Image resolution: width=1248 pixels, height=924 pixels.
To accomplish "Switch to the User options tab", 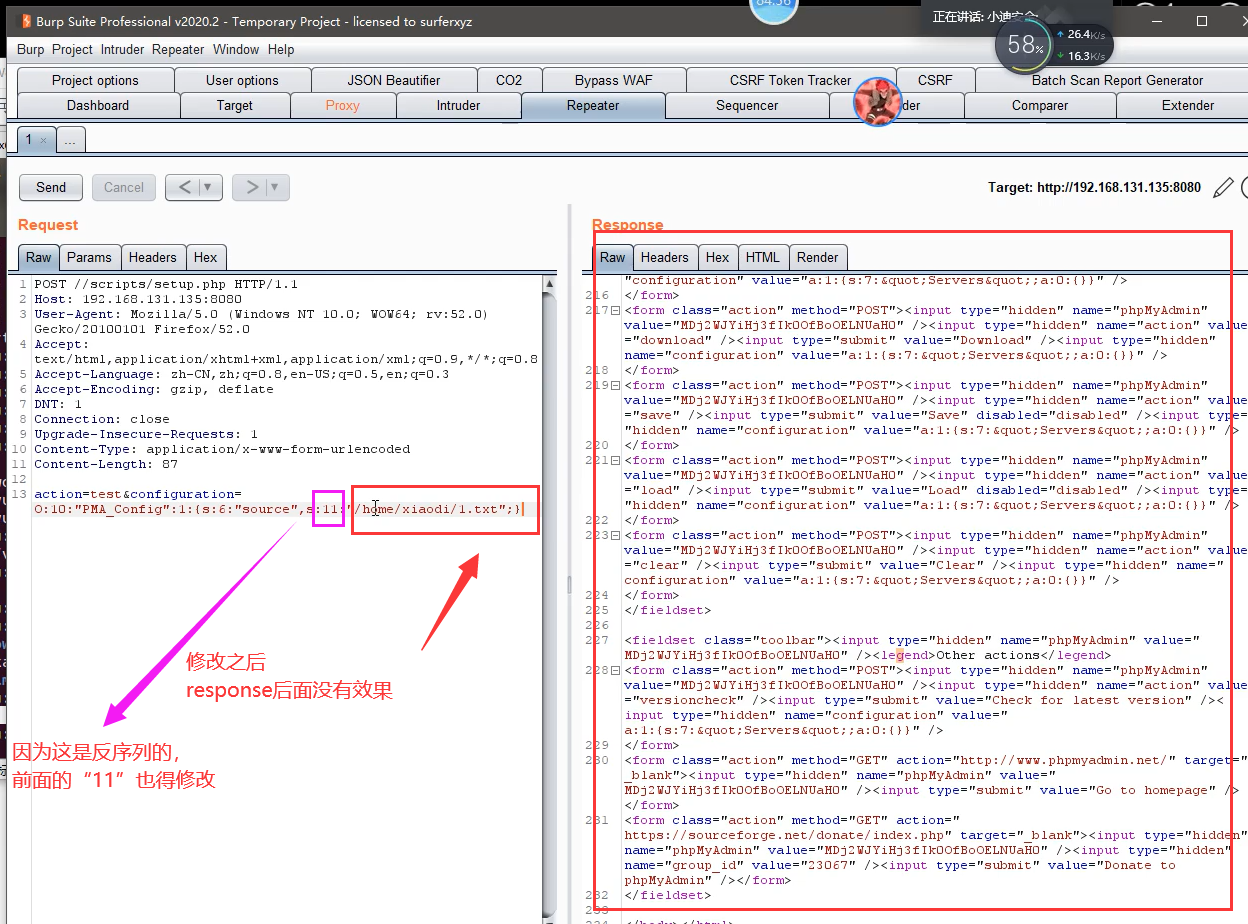I will pyautogui.click(x=242, y=80).
